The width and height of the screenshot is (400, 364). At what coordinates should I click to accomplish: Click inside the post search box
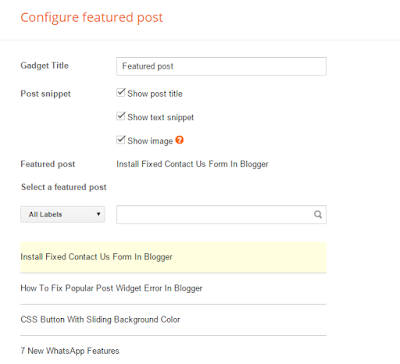(x=221, y=214)
